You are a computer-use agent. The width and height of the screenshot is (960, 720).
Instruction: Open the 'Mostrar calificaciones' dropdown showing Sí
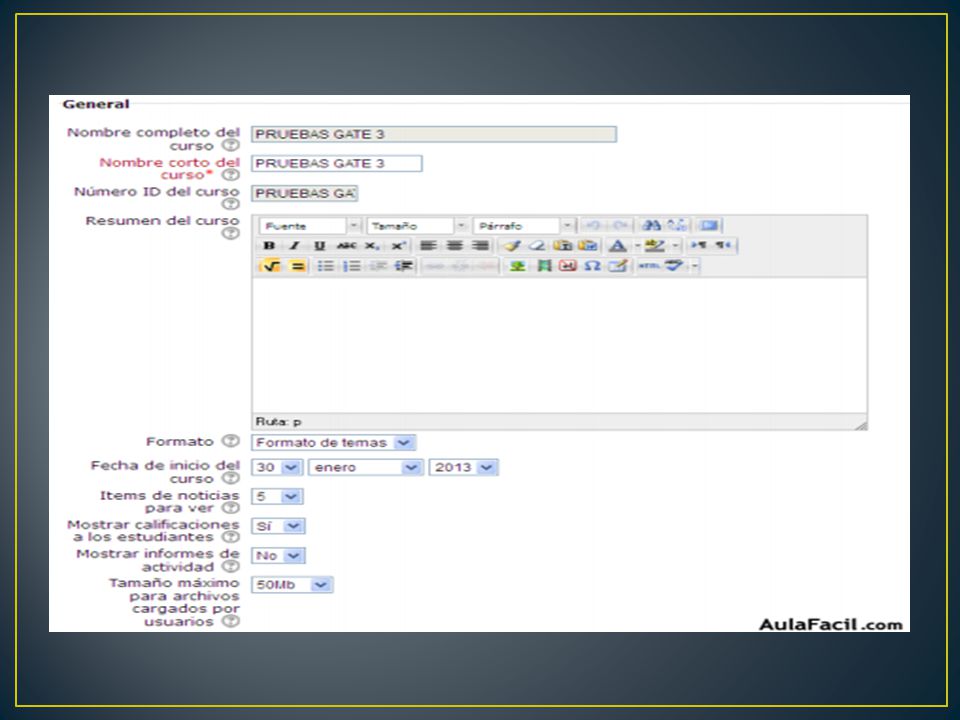pyautogui.click(x=278, y=526)
